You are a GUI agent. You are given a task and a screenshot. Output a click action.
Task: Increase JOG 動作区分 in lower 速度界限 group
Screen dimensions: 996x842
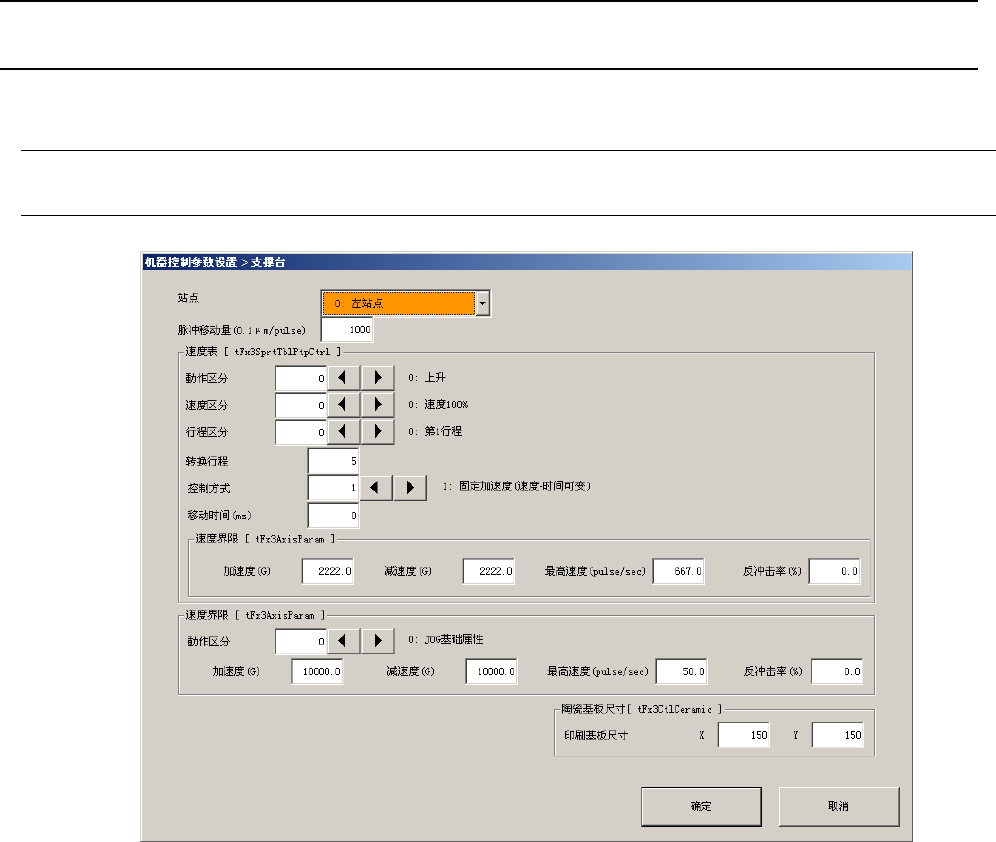(377, 640)
